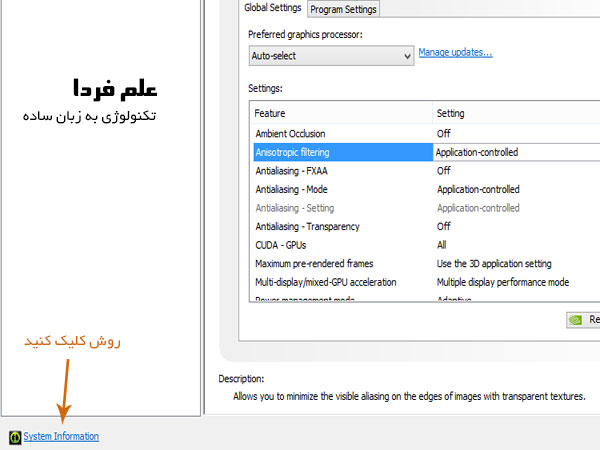Open the Manage updates link
The width and height of the screenshot is (600, 450).
455,52
